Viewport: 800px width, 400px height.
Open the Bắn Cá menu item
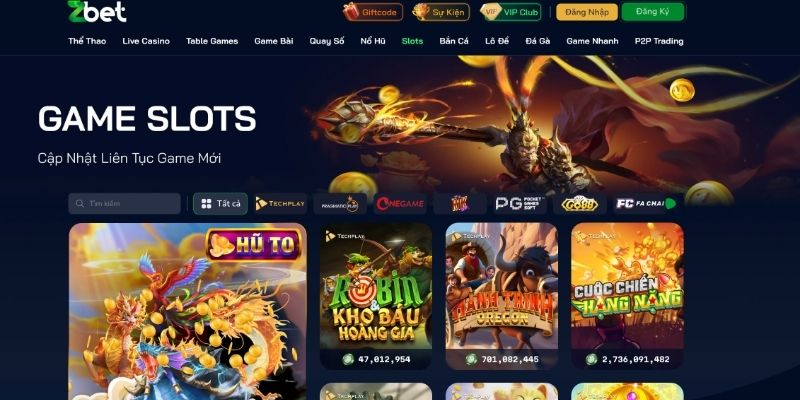pos(454,41)
